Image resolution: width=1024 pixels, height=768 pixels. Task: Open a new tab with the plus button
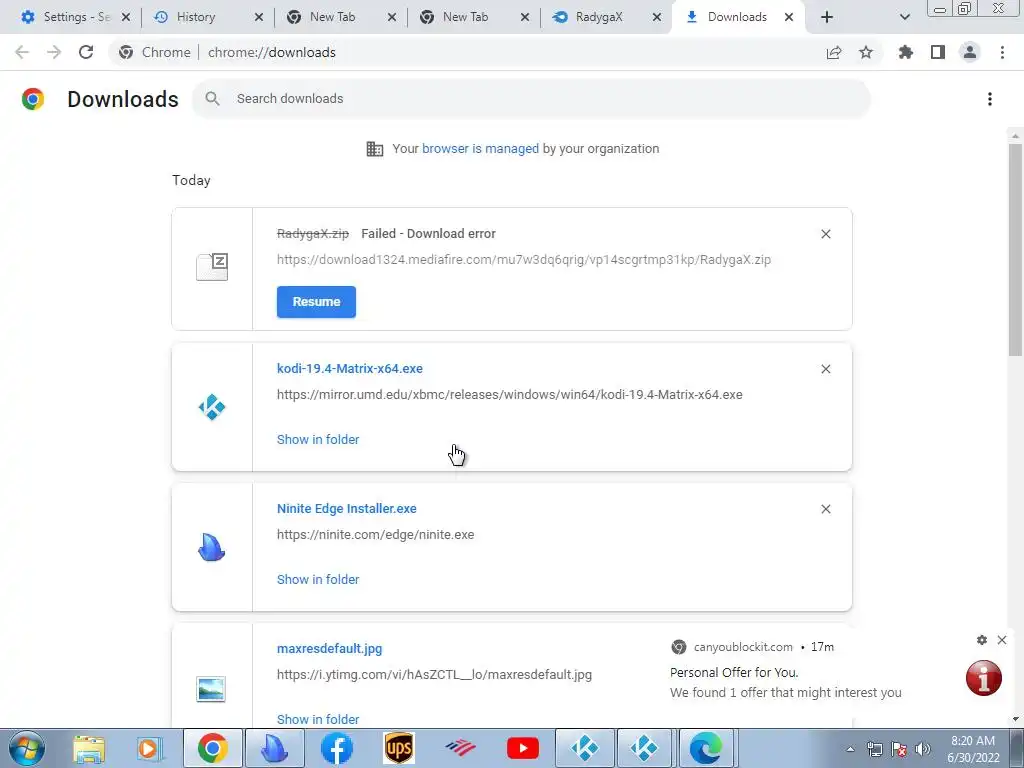click(x=827, y=17)
